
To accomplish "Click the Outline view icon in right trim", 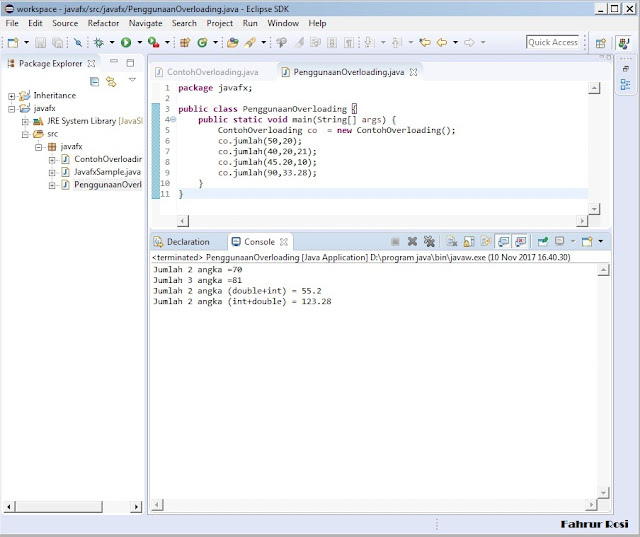I will (x=625, y=85).
